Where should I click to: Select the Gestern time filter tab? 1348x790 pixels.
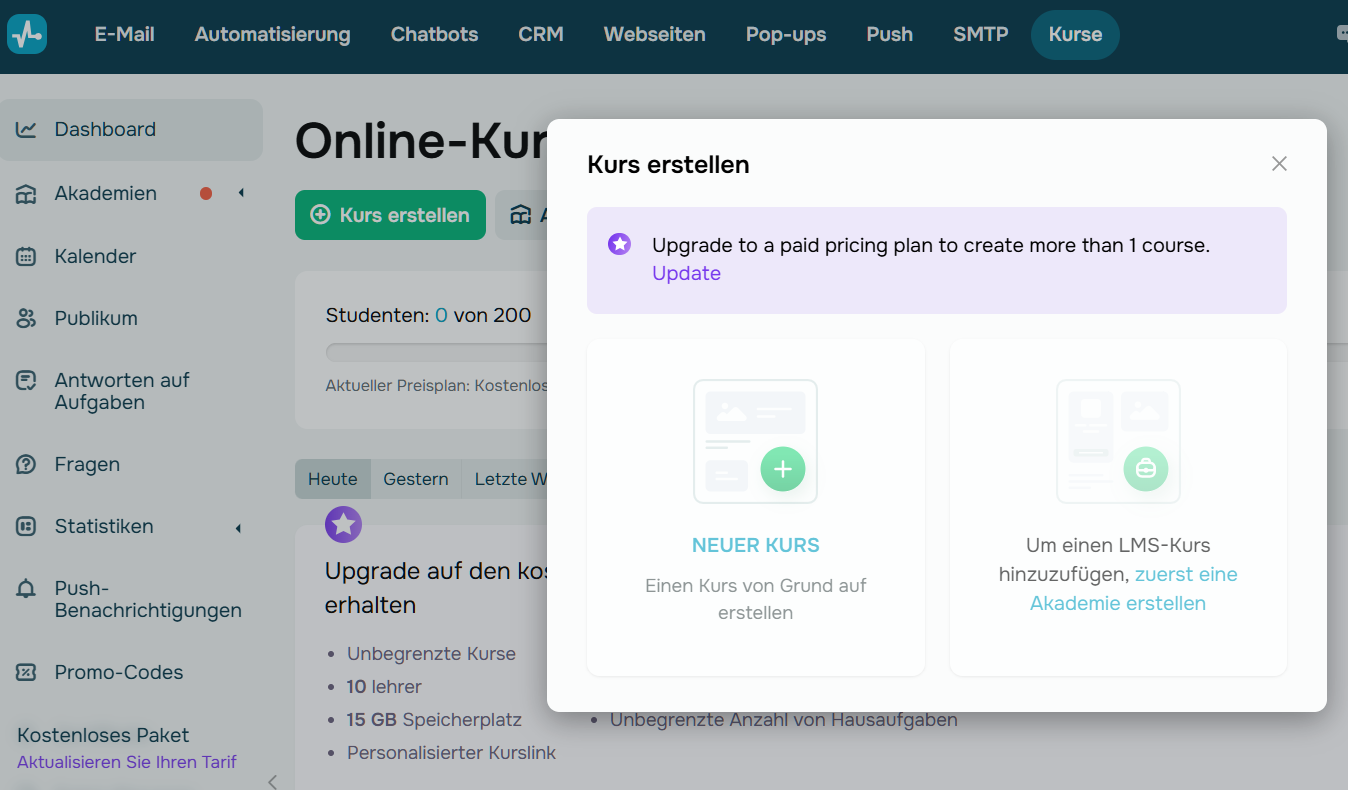[x=416, y=479]
